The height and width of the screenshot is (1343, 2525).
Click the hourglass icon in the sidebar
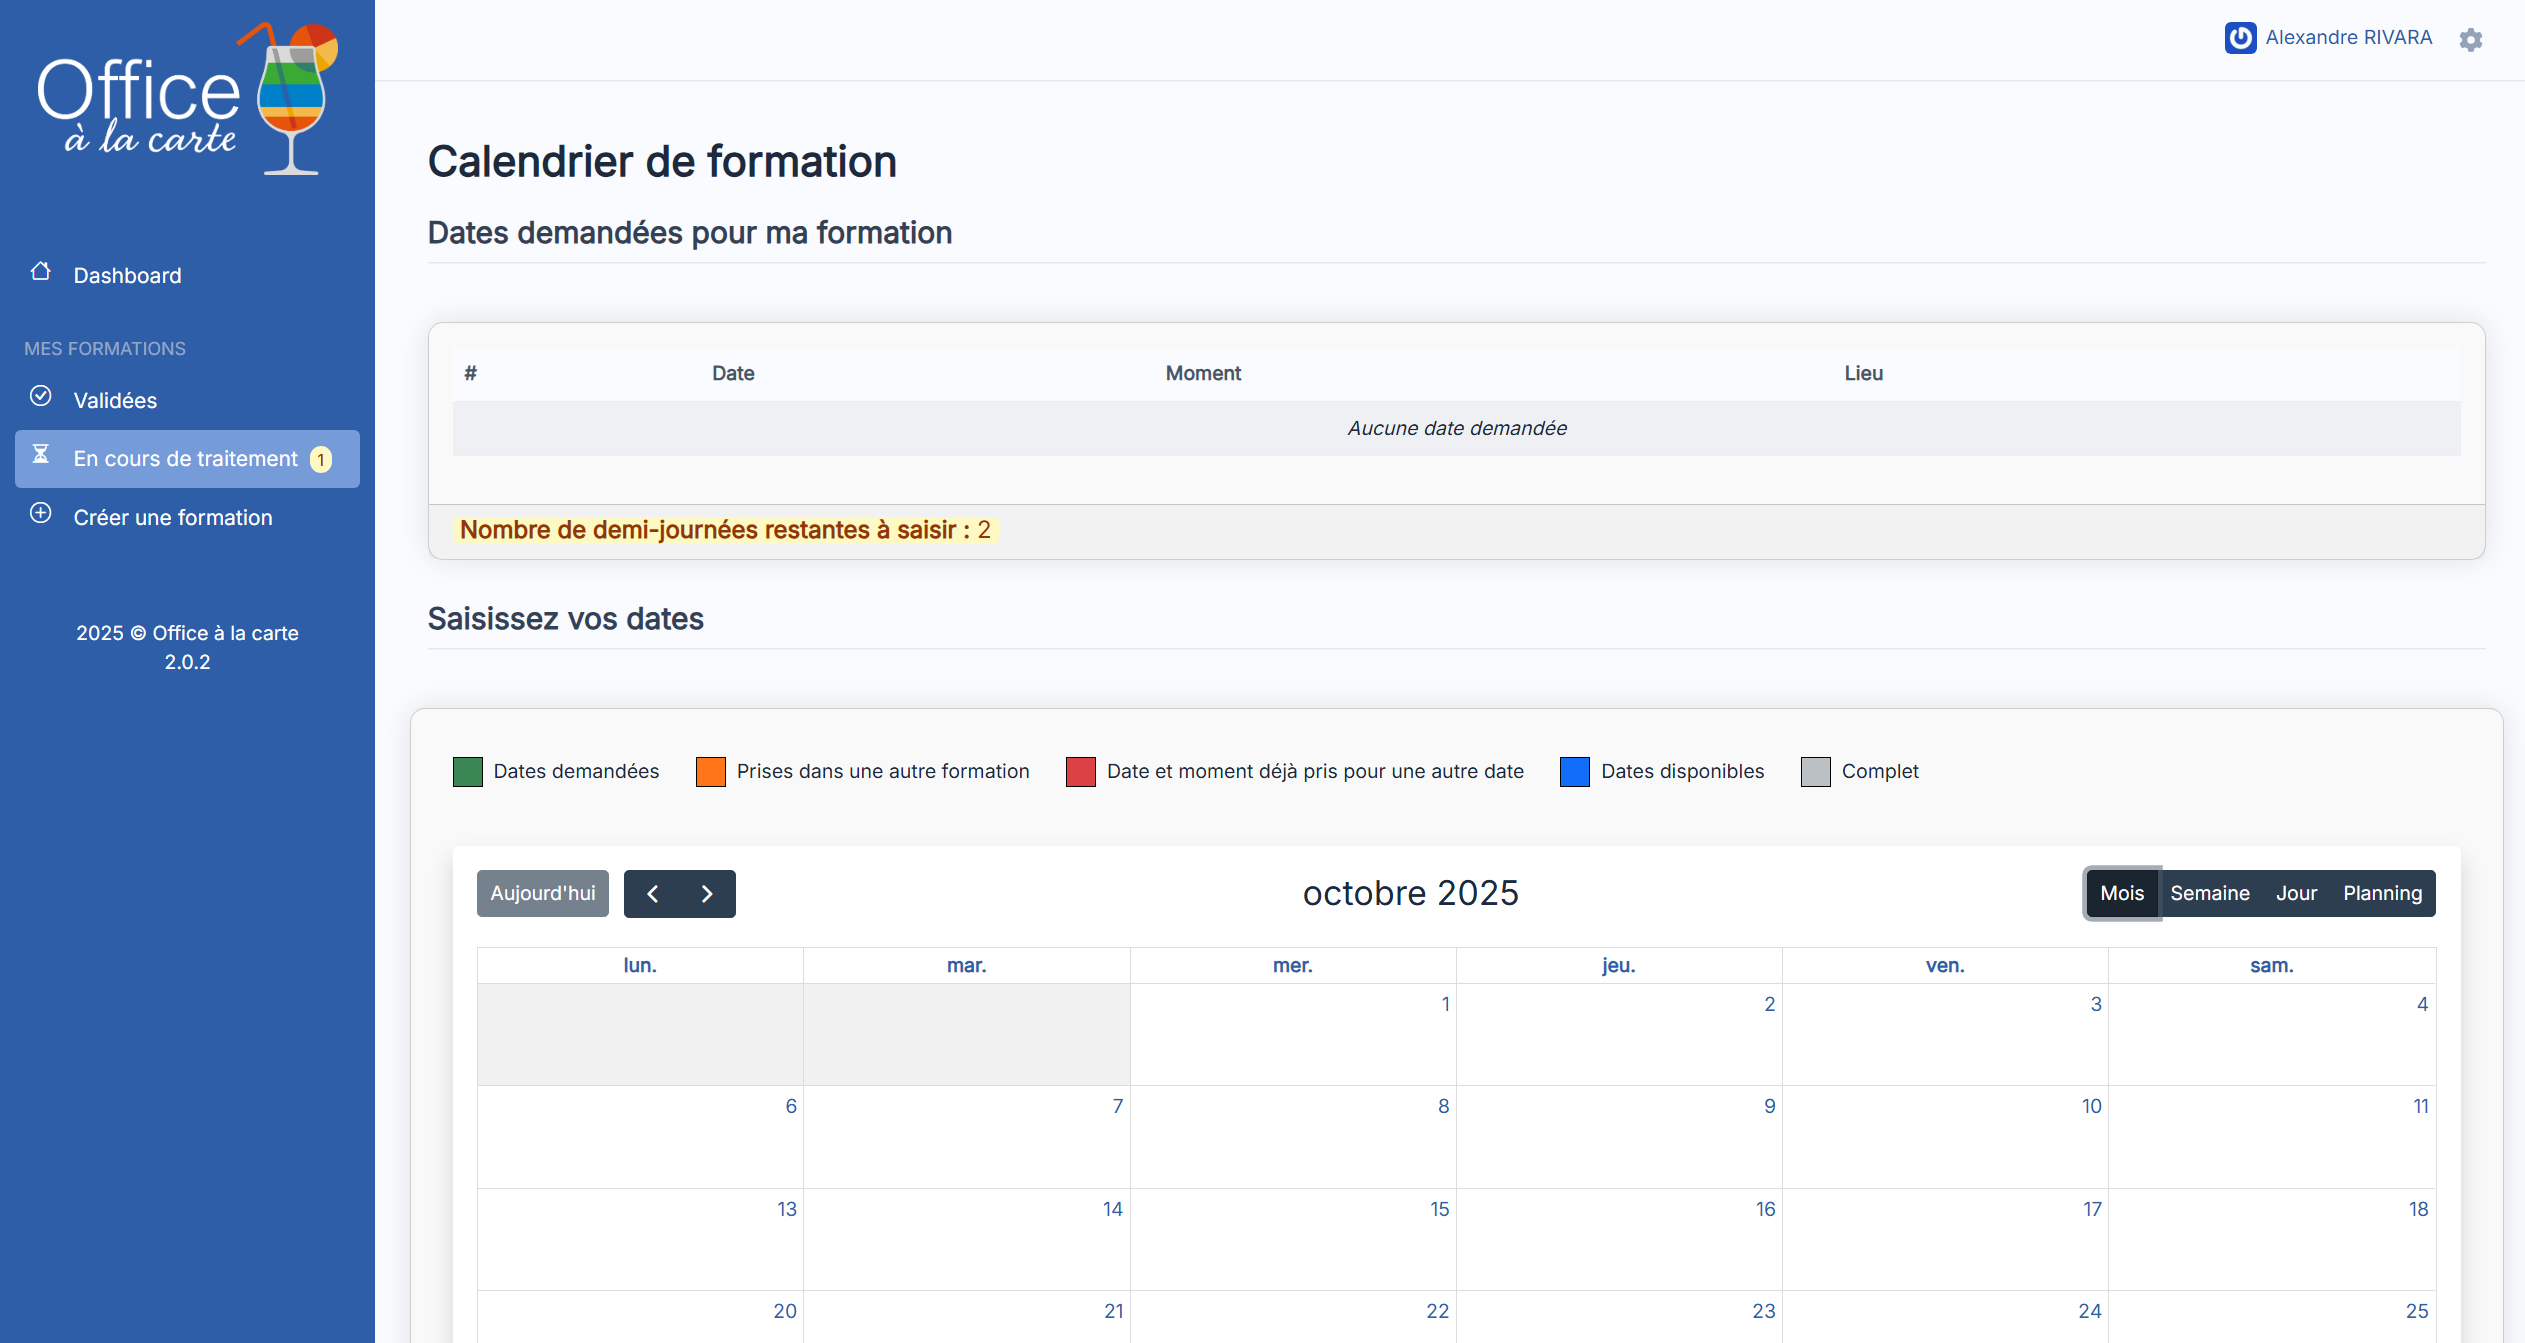click(40, 455)
